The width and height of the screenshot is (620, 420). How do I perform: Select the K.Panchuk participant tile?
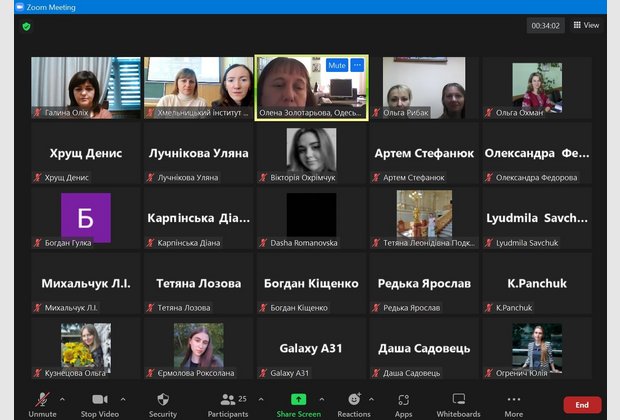click(537, 283)
